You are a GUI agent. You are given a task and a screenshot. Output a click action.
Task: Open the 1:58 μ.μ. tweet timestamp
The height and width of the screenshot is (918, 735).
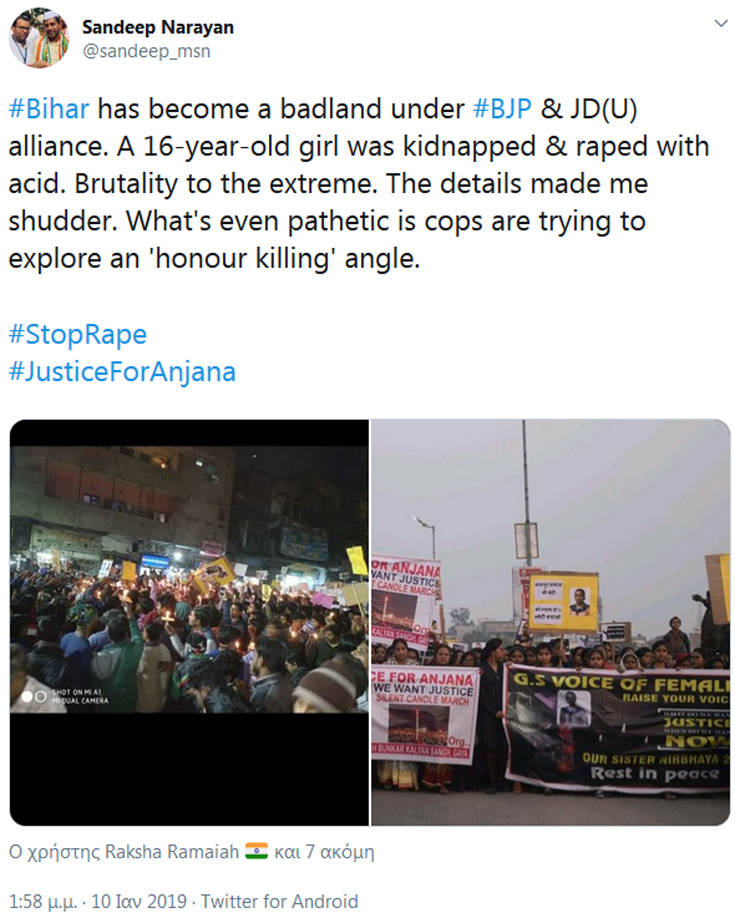click(x=98, y=901)
